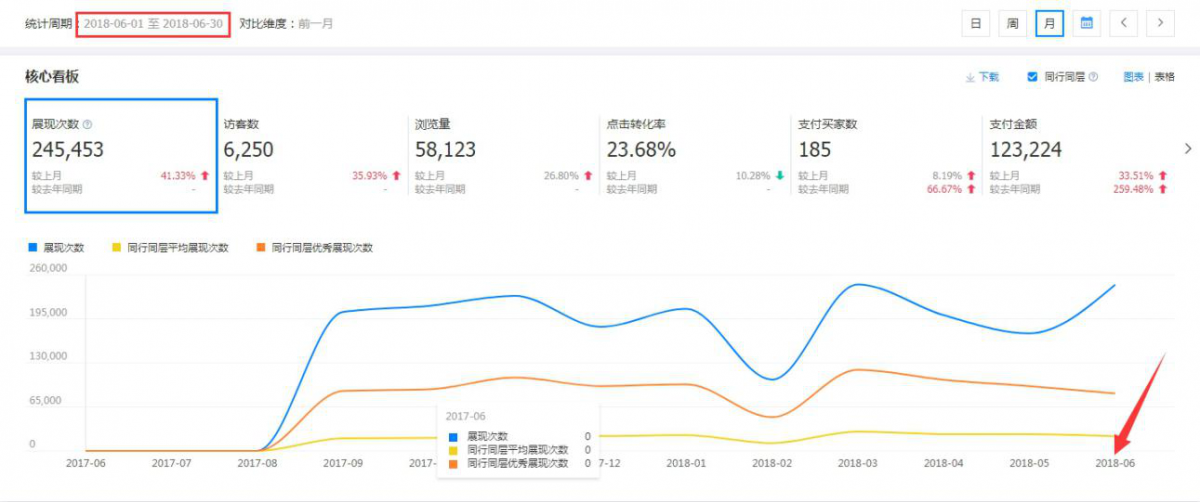Click the 2017-09 x-axis label

[344, 463]
